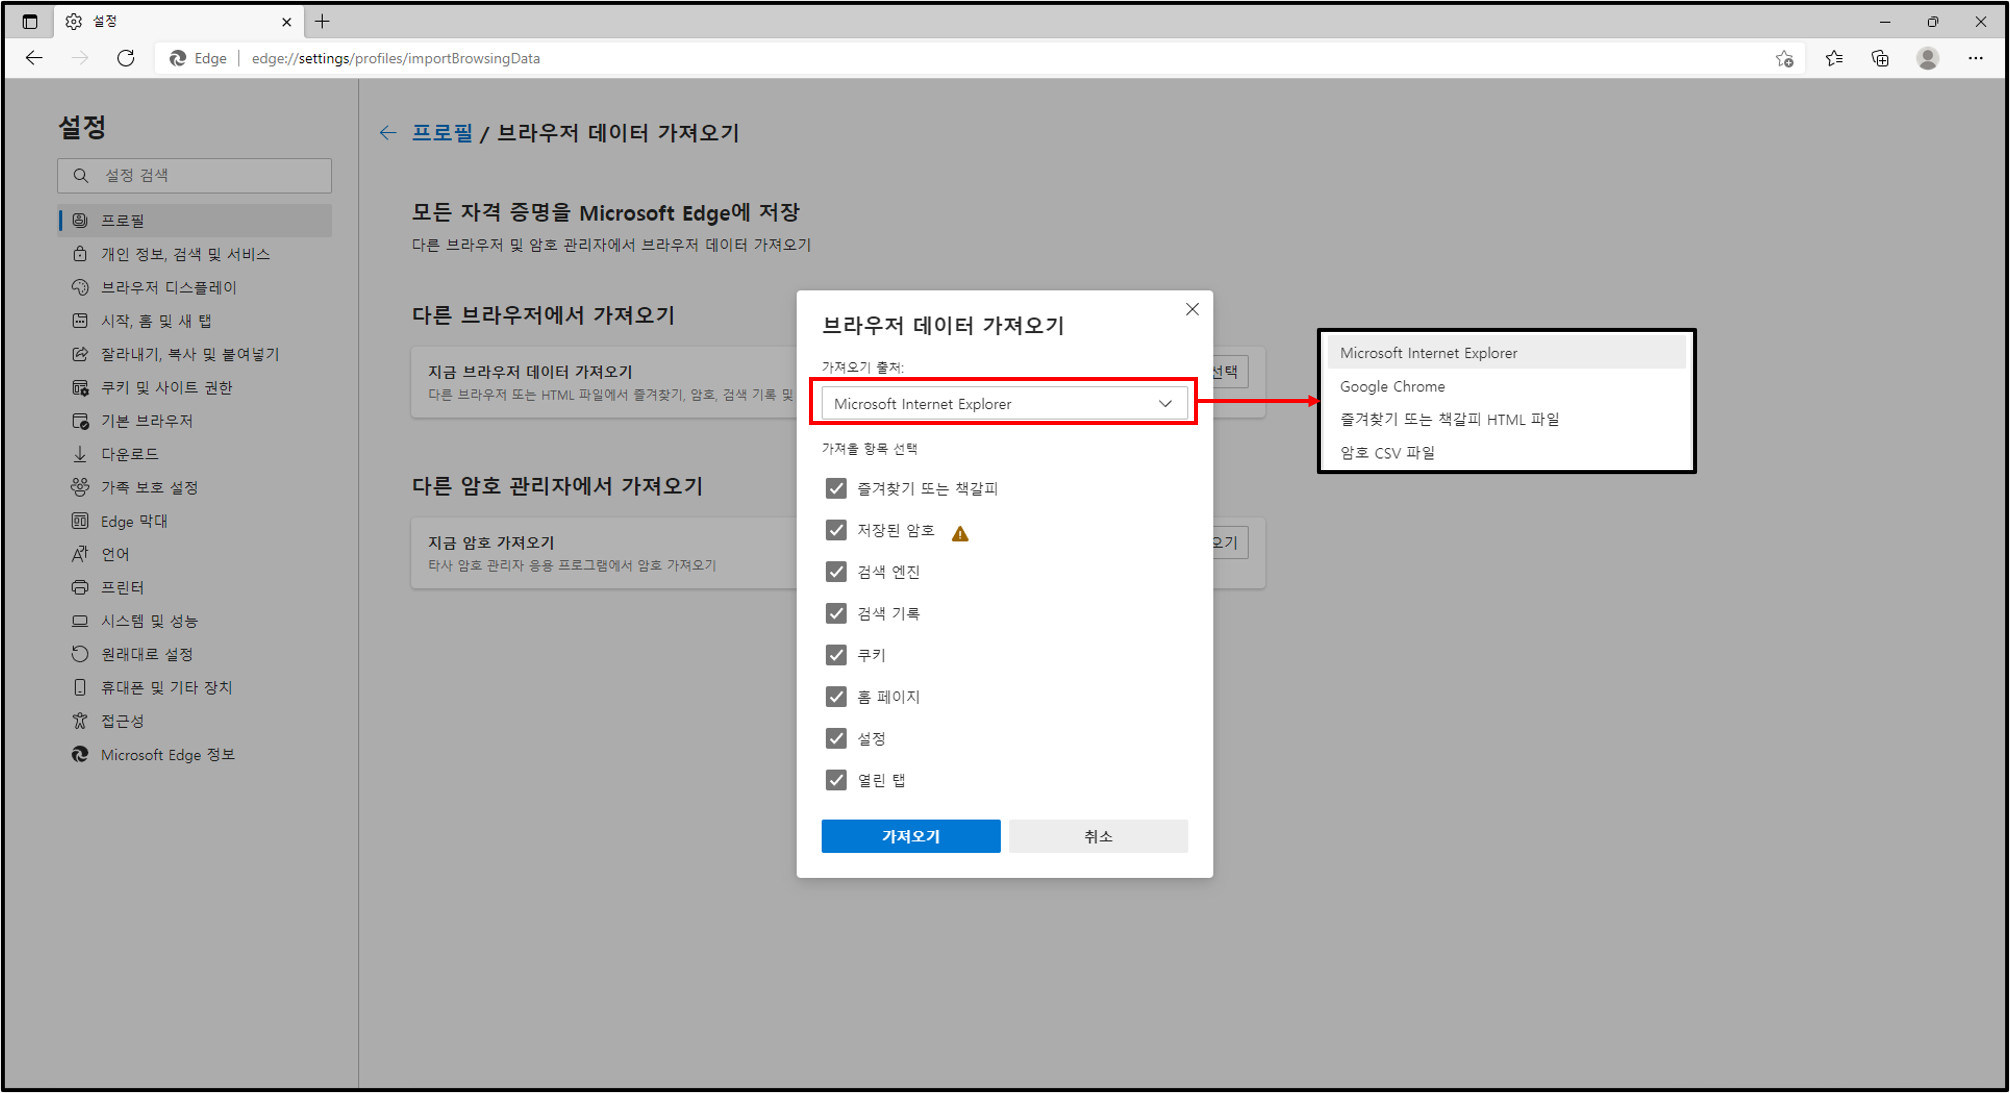Screen dimensions: 2010x1093
Task: Toggle 열린 탭 checkbox
Action: click(836, 780)
